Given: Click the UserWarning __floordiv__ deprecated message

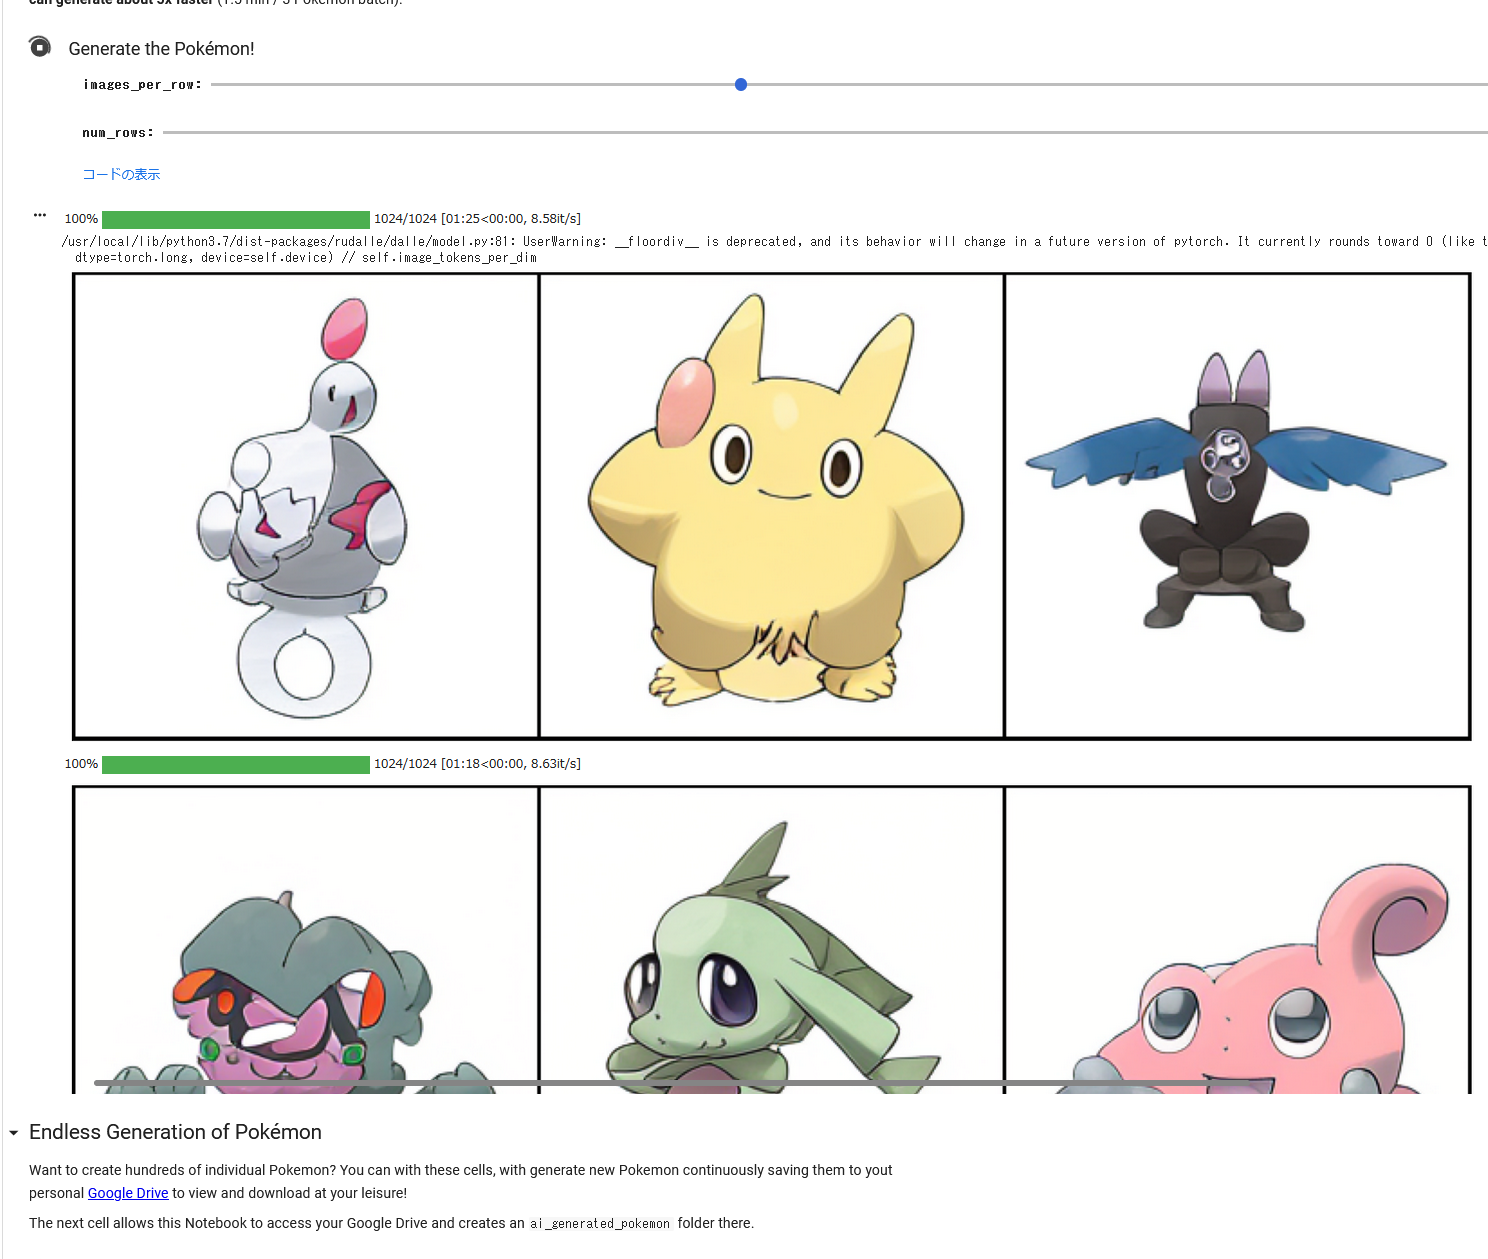Looking at the screenshot, I should tap(774, 241).
